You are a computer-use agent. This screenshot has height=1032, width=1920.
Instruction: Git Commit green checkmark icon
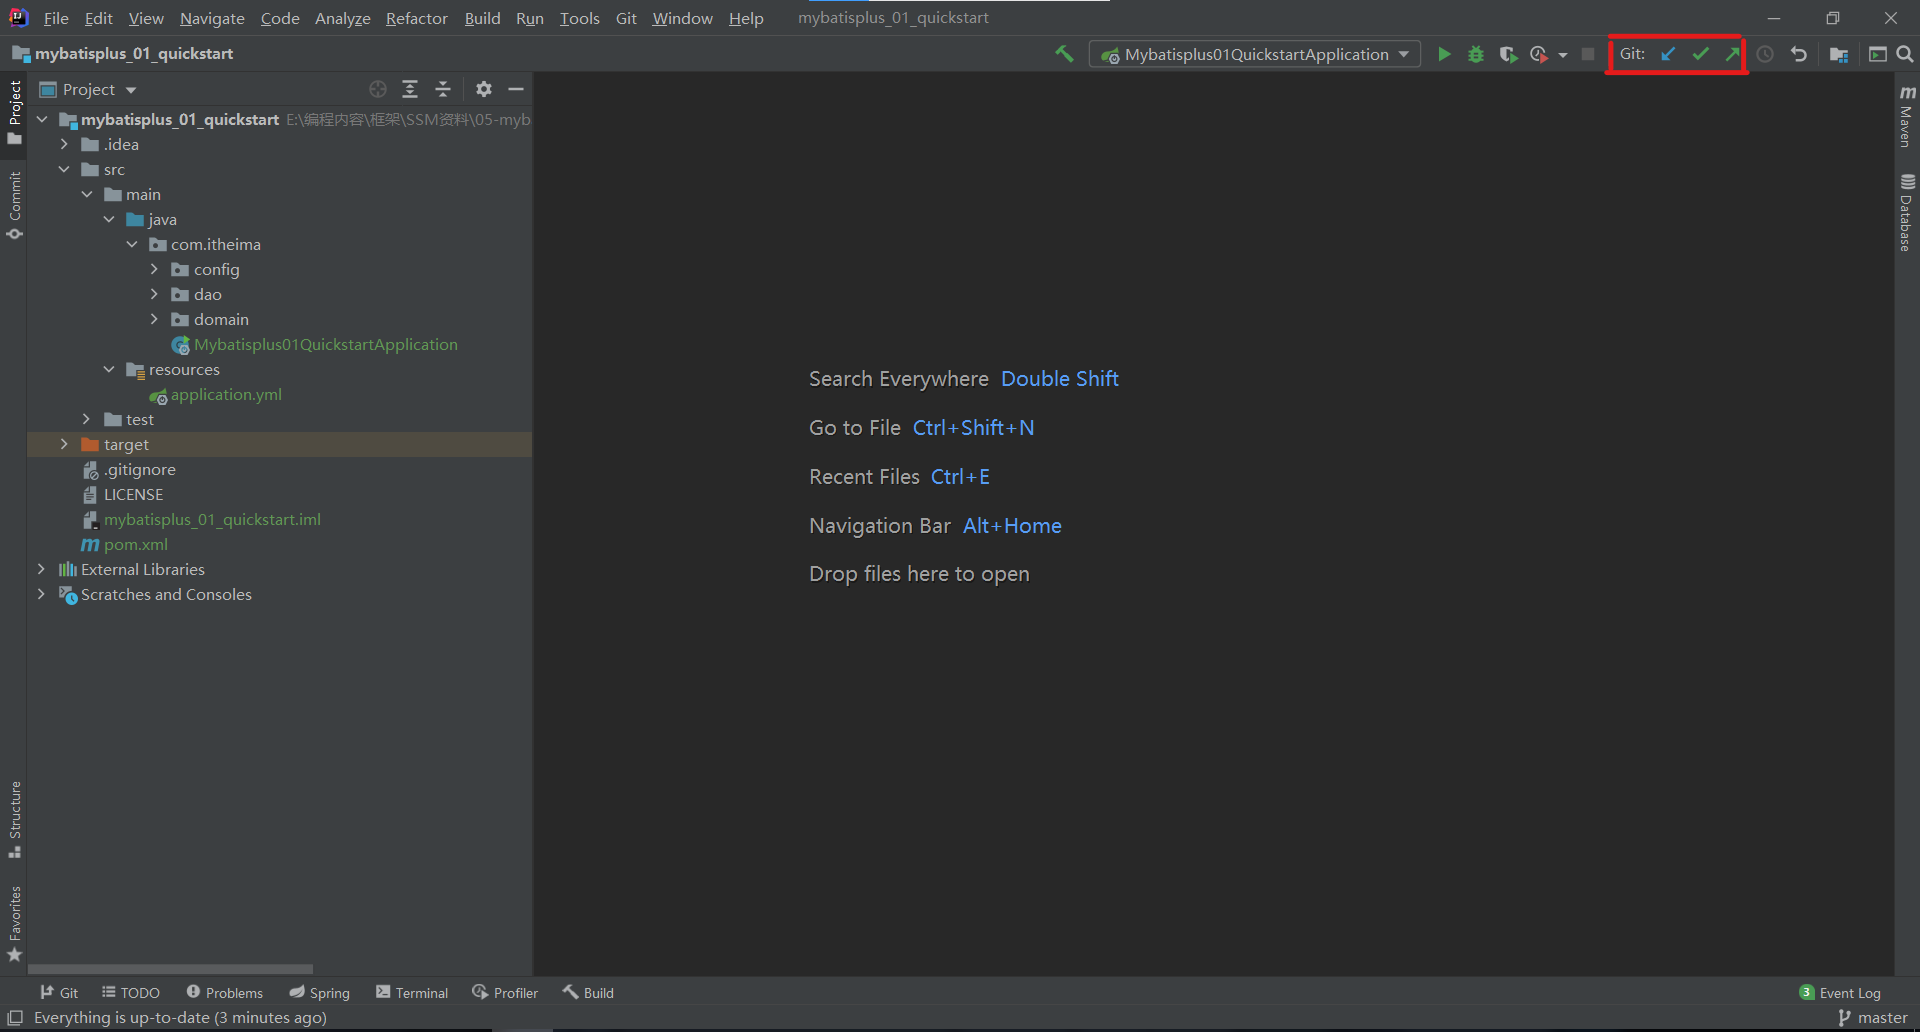pos(1700,54)
